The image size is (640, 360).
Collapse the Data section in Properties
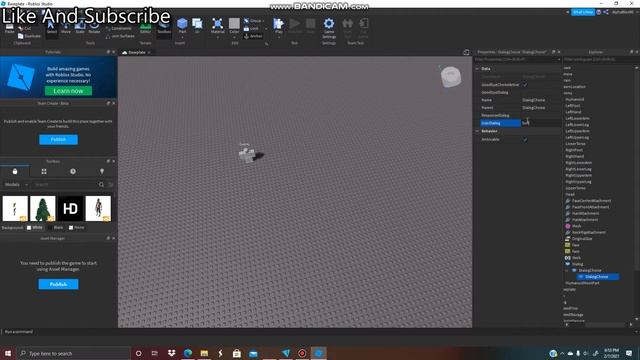pos(478,69)
